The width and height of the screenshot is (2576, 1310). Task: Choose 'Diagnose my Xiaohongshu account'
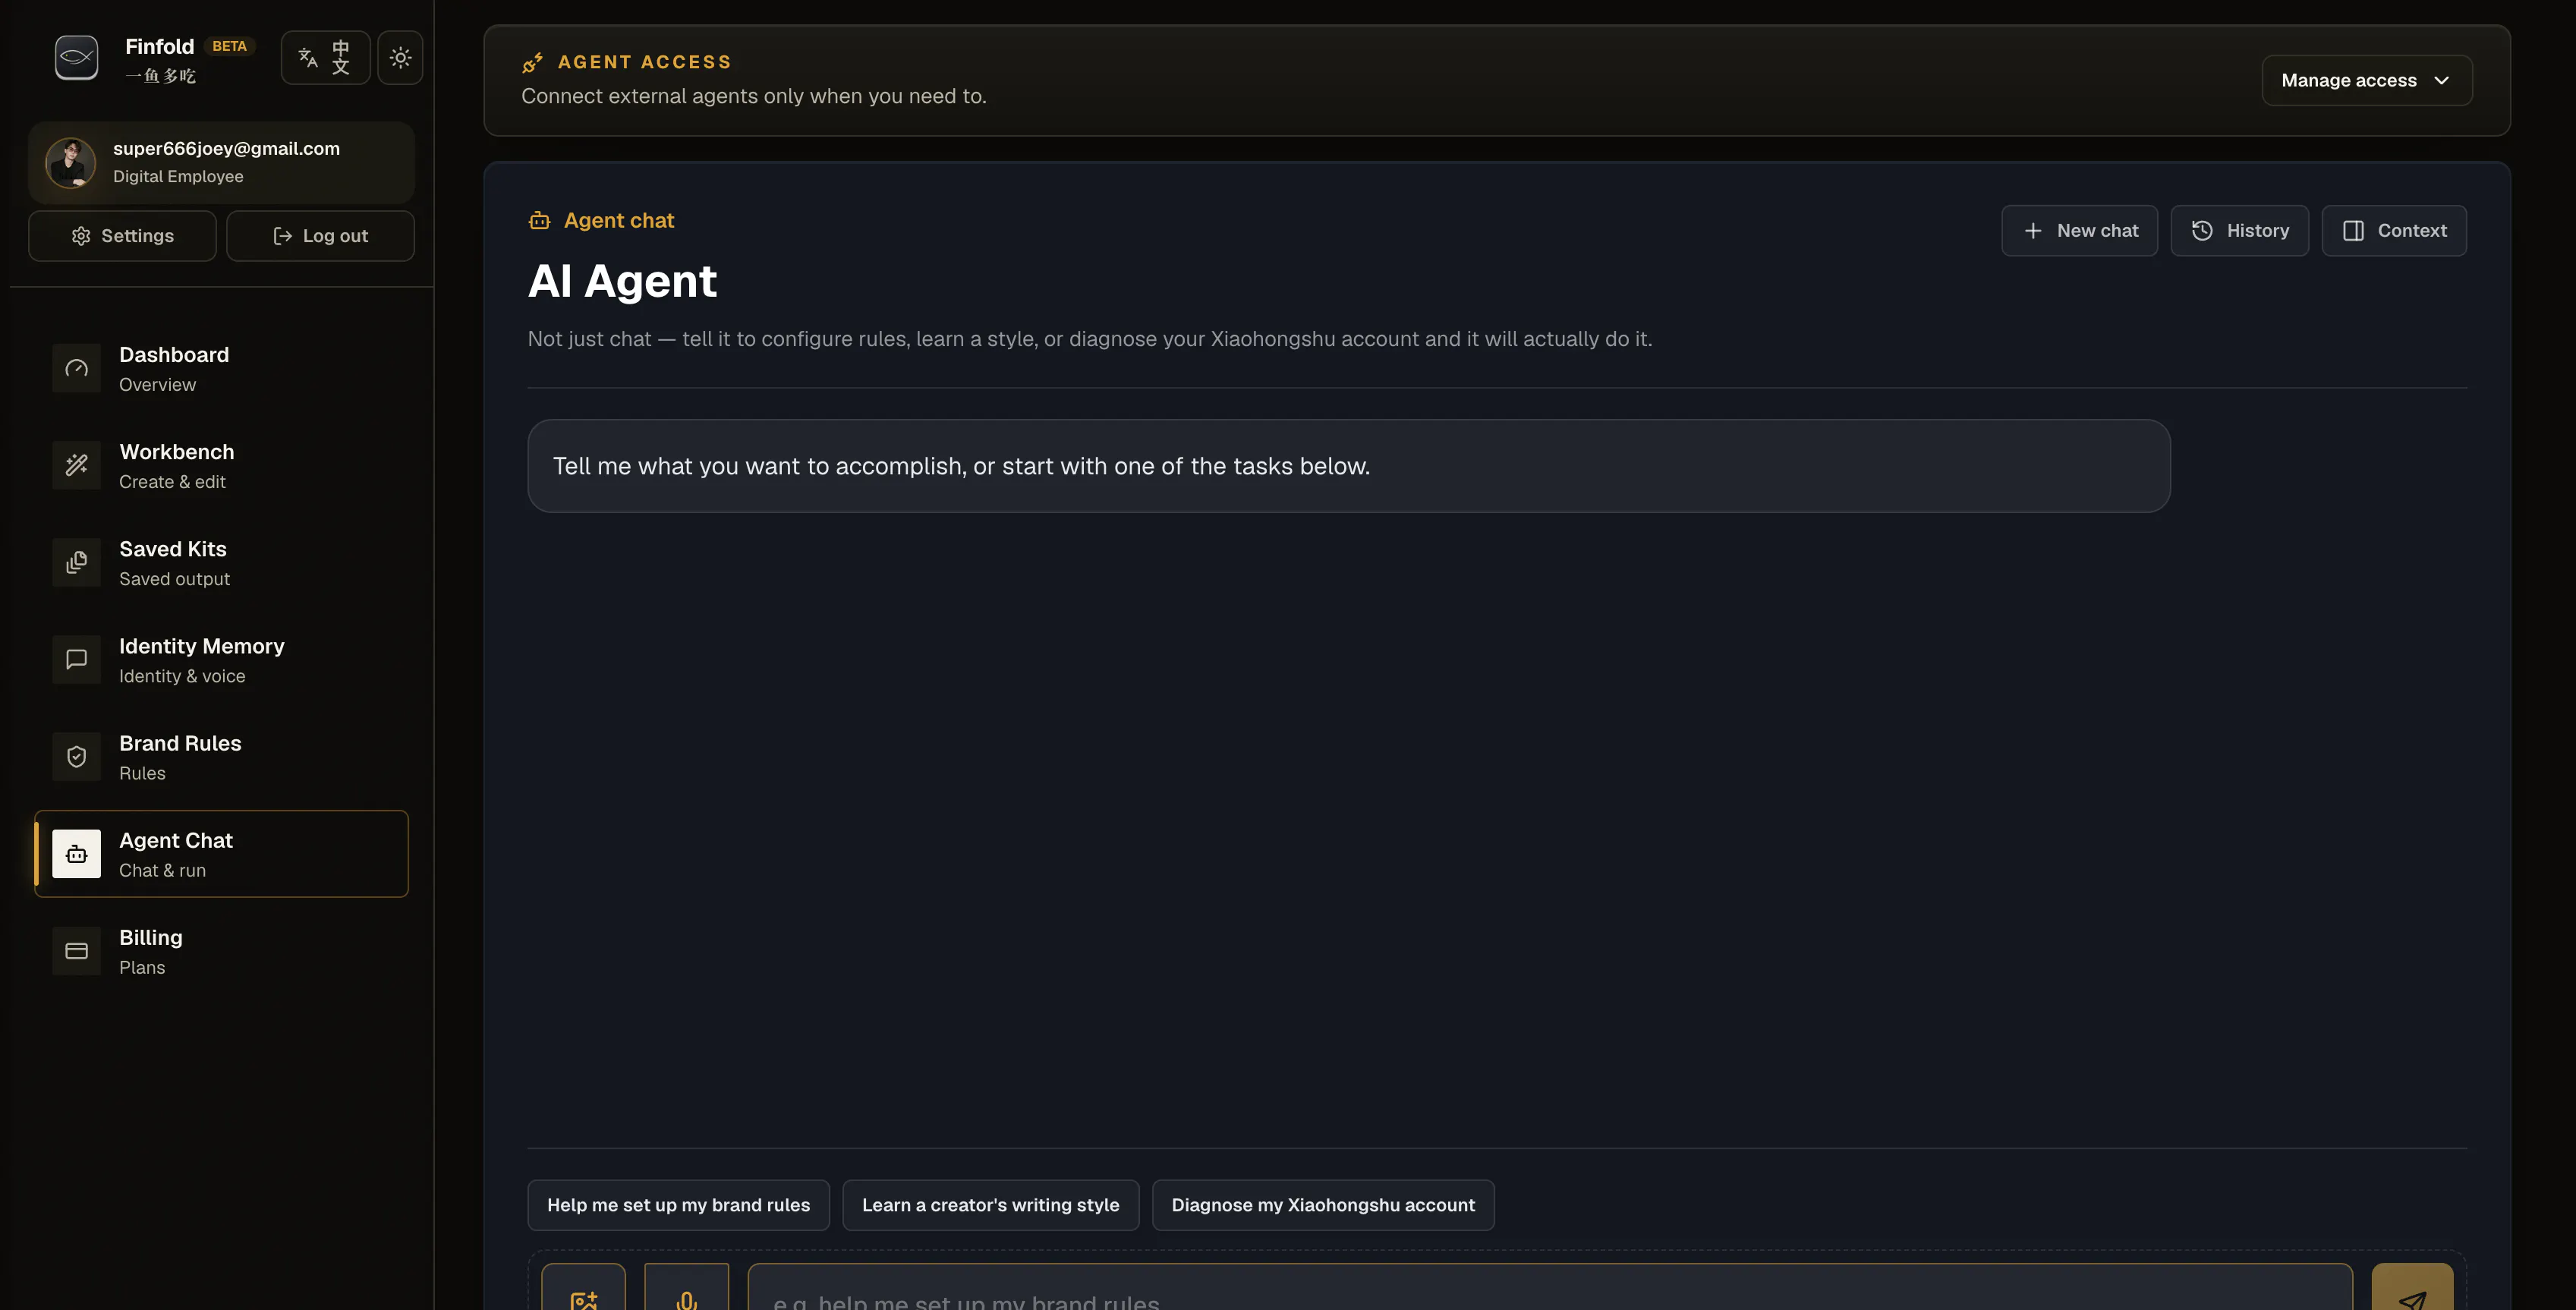tap(1322, 1204)
